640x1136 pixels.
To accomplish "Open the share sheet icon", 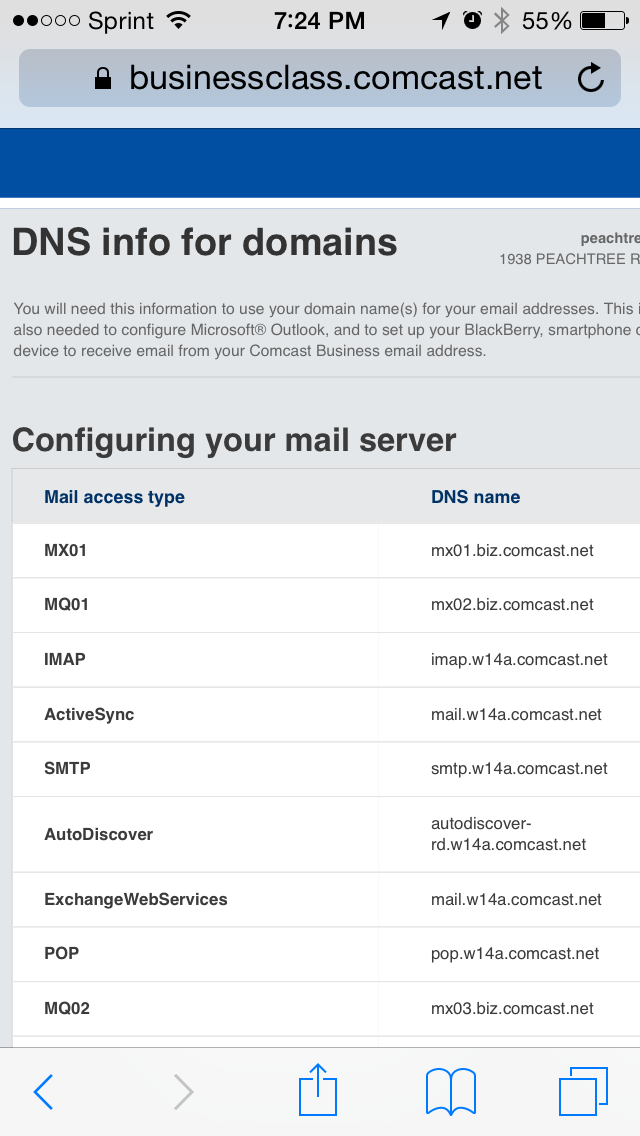I will point(318,1088).
